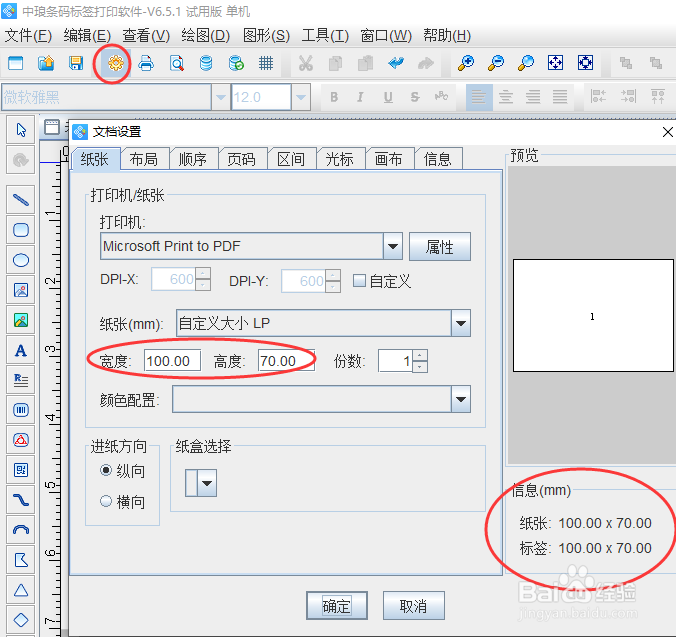Toggle center text alignment
Viewport: 676px width, 637px height.
[x=506, y=97]
